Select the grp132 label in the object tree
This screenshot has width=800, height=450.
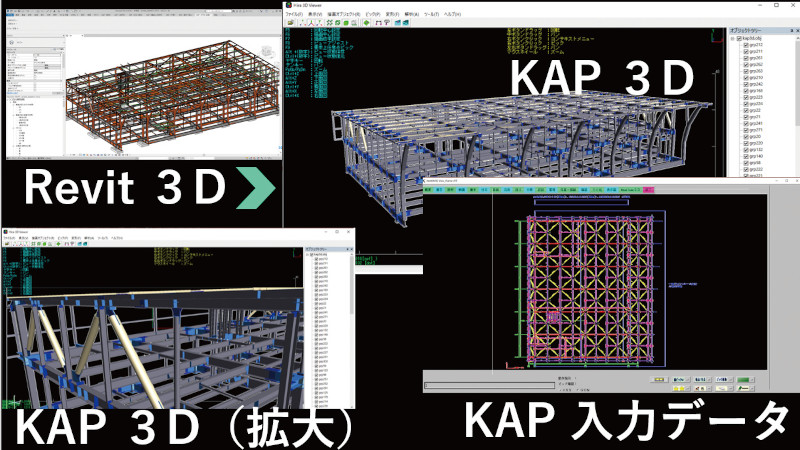click(756, 150)
